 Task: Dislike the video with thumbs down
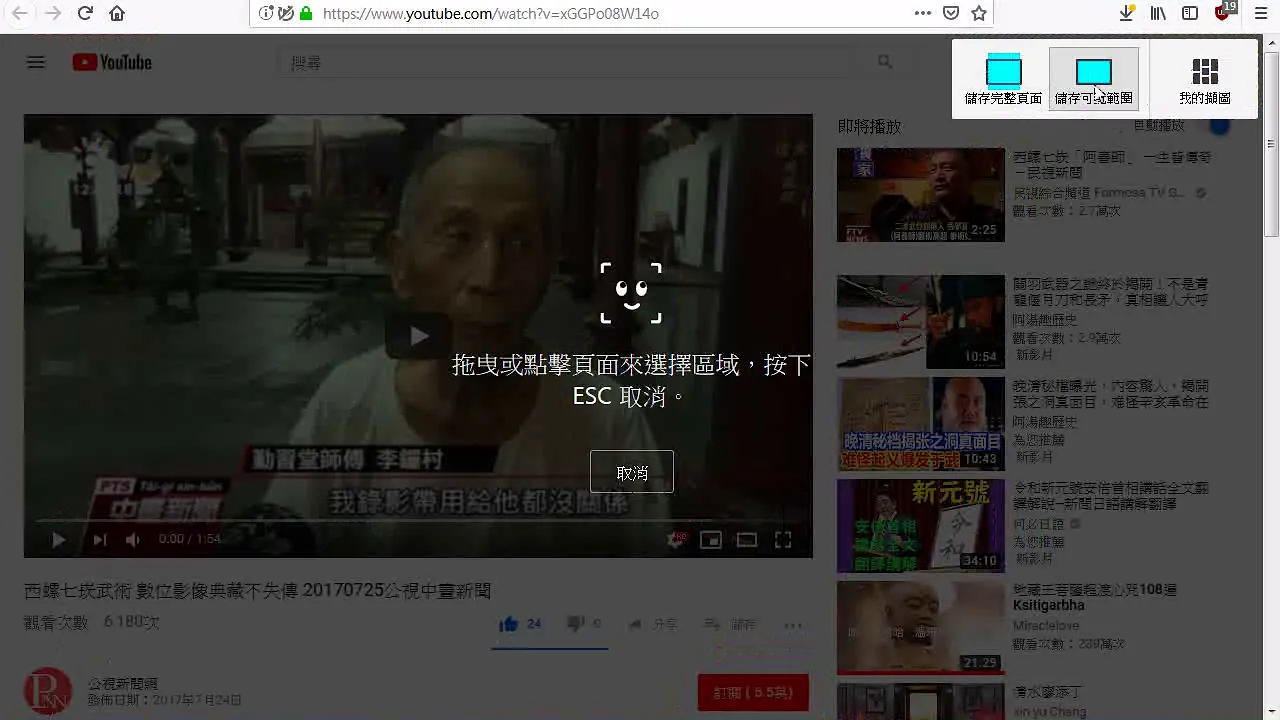[x=584, y=624]
